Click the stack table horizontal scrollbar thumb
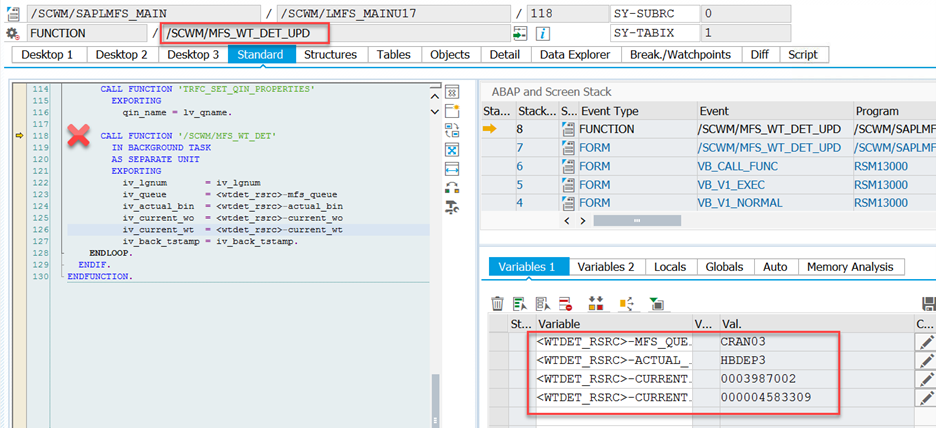The height and width of the screenshot is (428, 936). tap(637, 221)
